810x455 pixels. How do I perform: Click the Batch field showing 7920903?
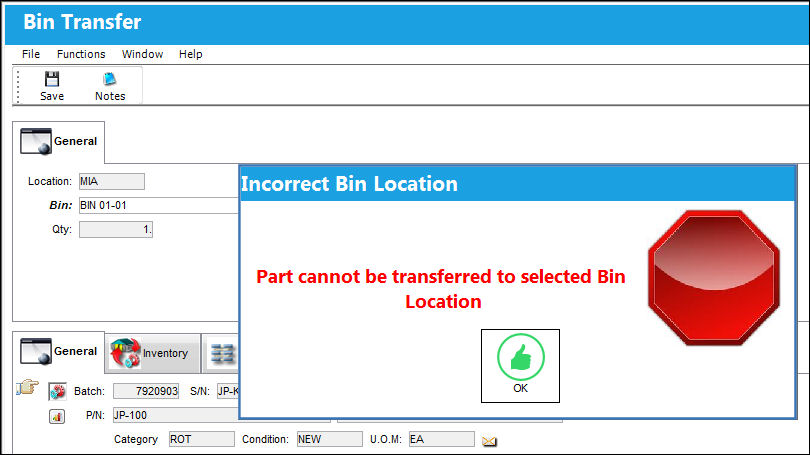coord(146,391)
